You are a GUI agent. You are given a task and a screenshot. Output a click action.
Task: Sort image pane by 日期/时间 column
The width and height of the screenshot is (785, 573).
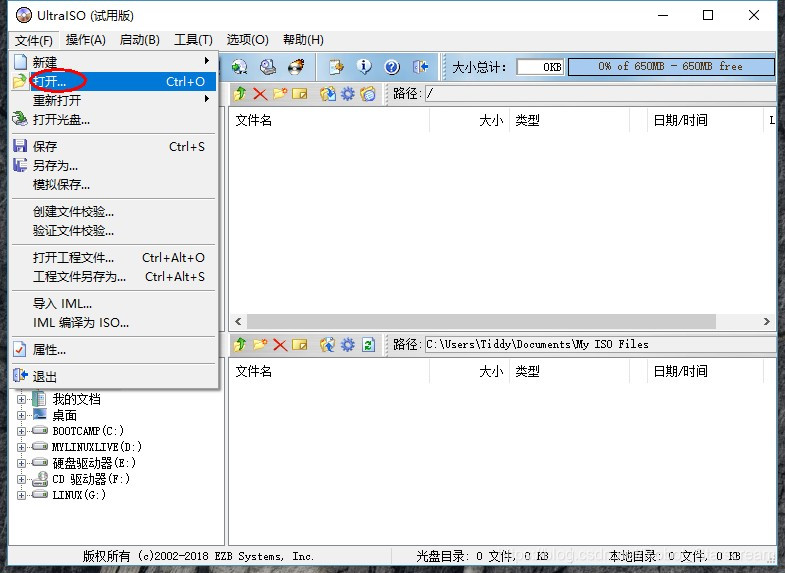(x=704, y=120)
